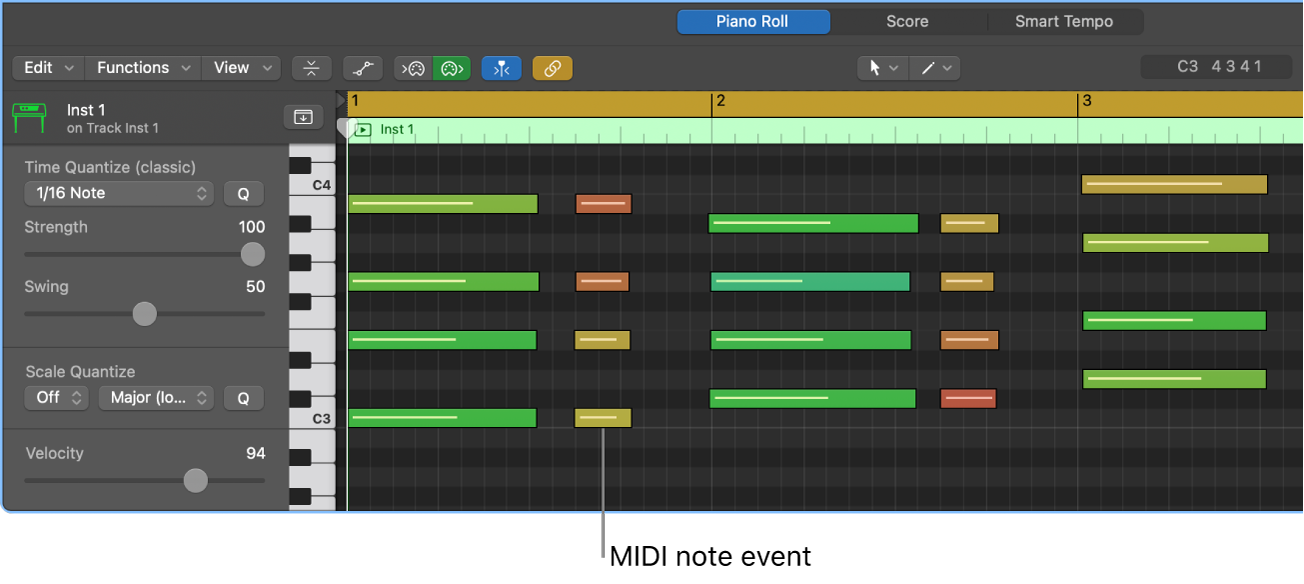Image resolution: width=1304 pixels, height=584 pixels.
Task: Toggle the yellow Link button
Action: [x=552, y=68]
